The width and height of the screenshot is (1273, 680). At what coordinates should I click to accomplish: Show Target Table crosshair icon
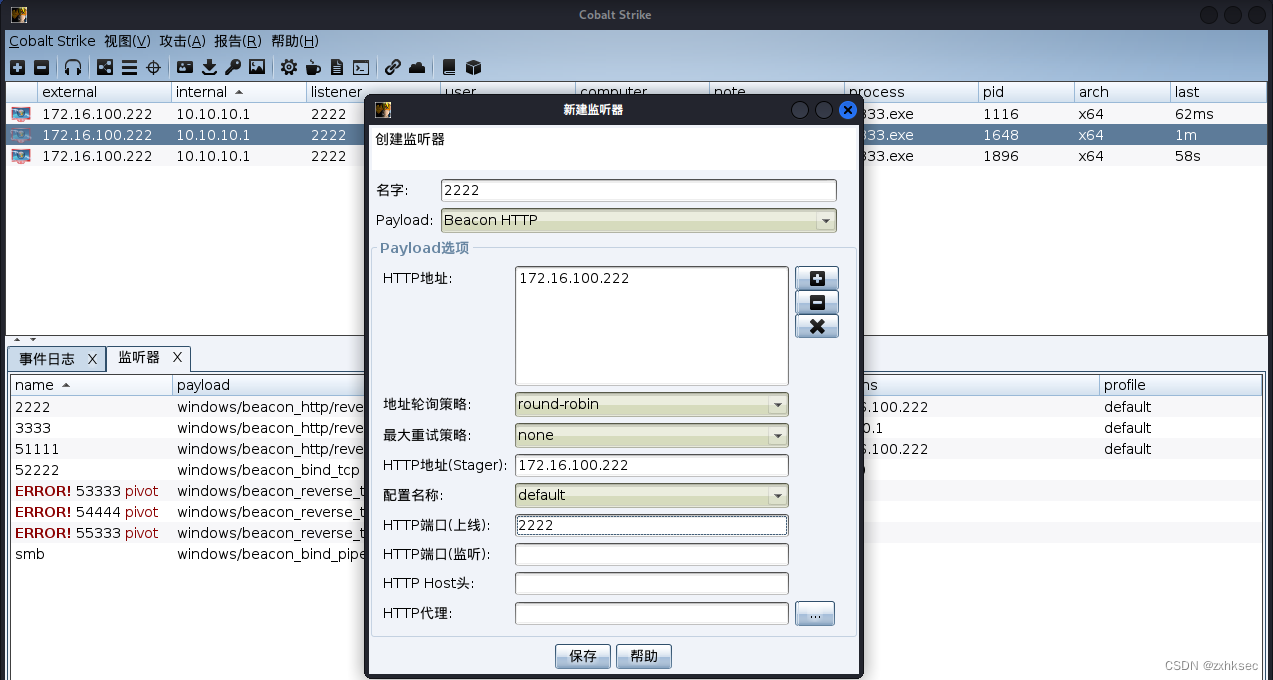153,67
